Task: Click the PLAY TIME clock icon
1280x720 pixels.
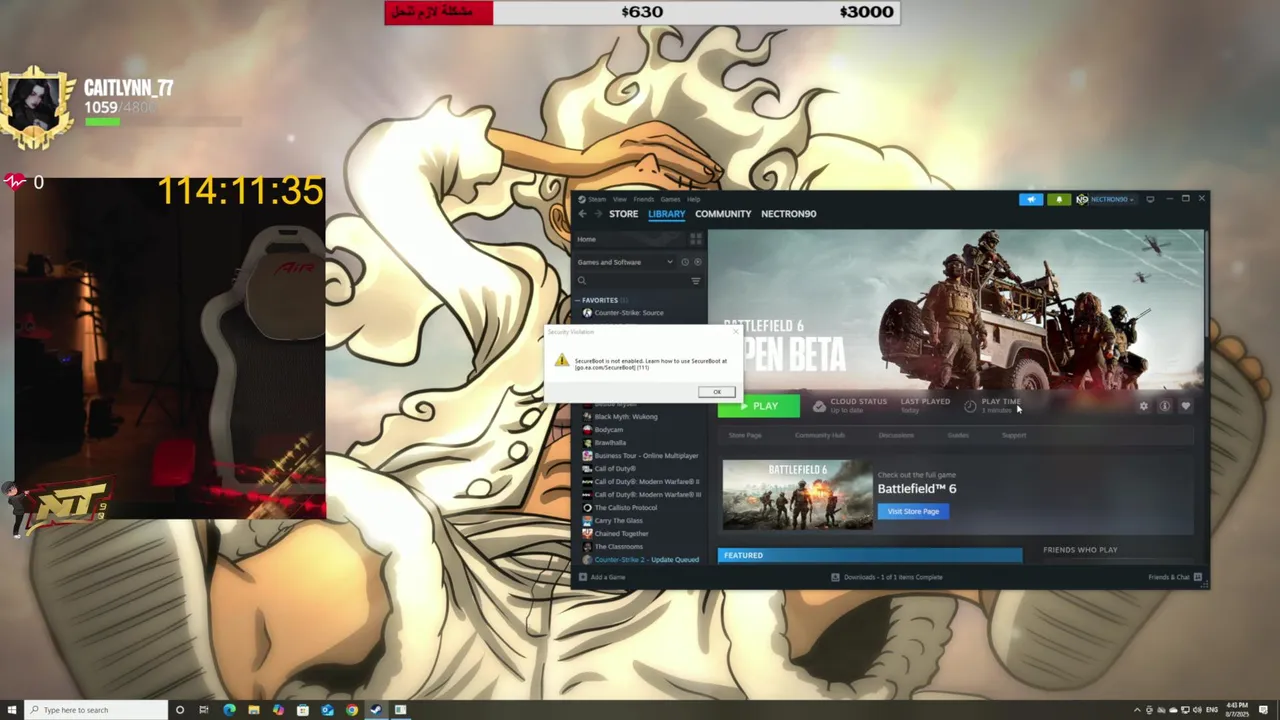Action: coord(970,406)
